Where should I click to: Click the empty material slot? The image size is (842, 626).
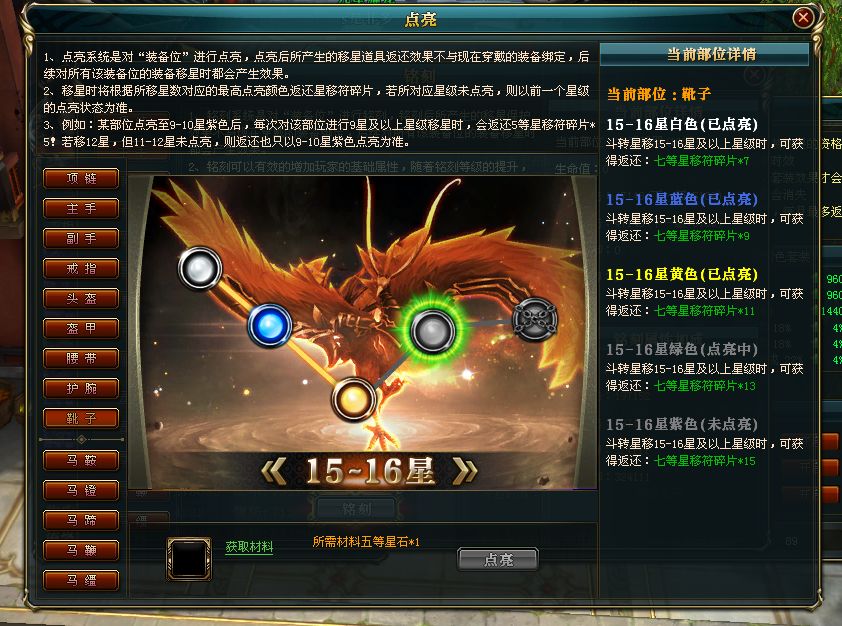tap(189, 558)
